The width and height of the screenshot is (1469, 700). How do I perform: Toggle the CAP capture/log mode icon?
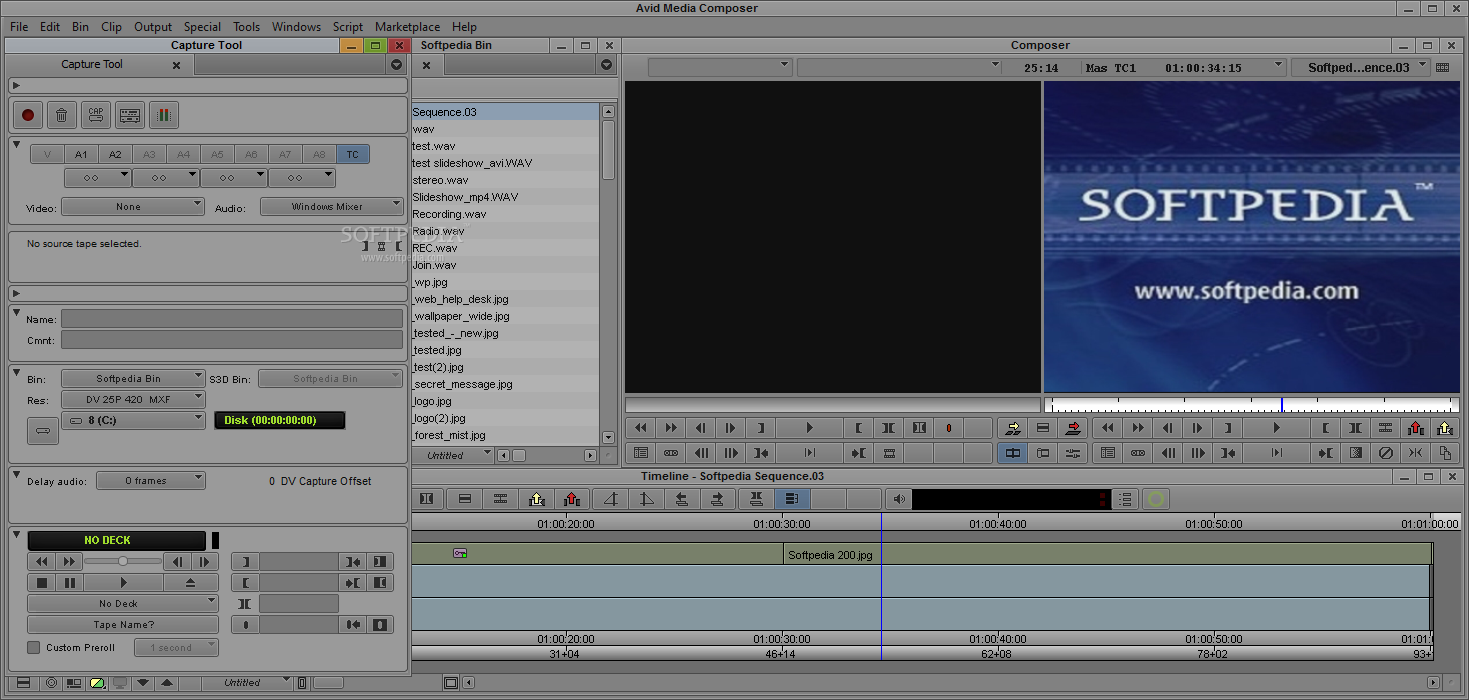tap(96, 115)
